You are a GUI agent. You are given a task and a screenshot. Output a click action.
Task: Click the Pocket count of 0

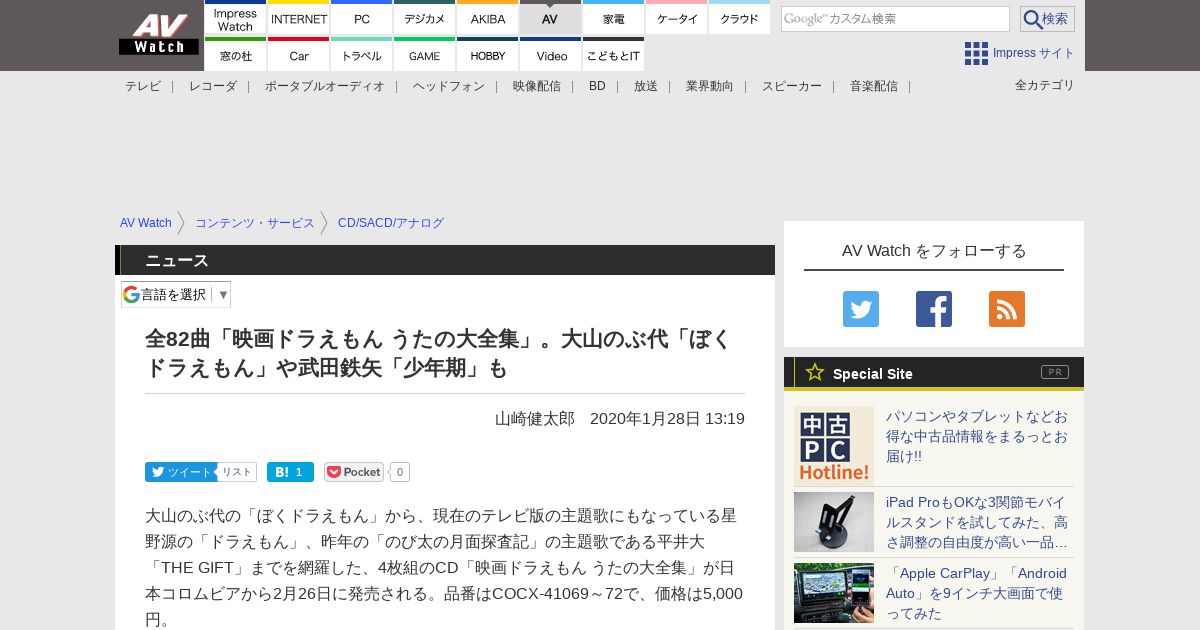[x=400, y=472]
